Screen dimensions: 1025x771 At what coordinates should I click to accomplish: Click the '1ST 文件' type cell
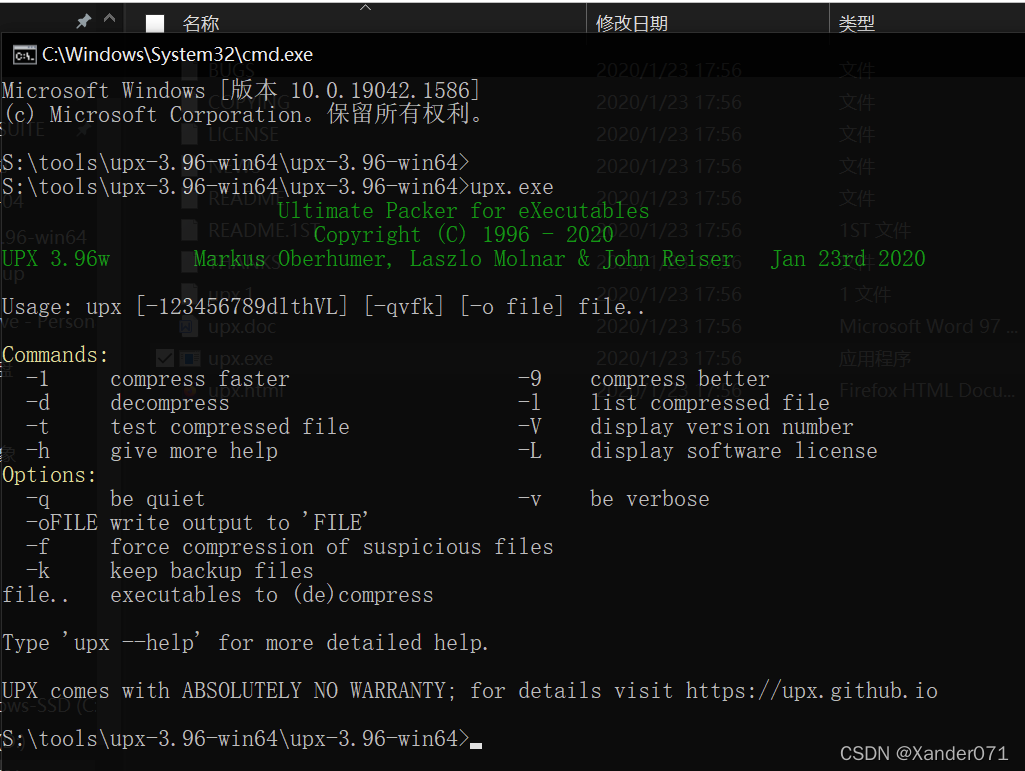click(x=875, y=230)
